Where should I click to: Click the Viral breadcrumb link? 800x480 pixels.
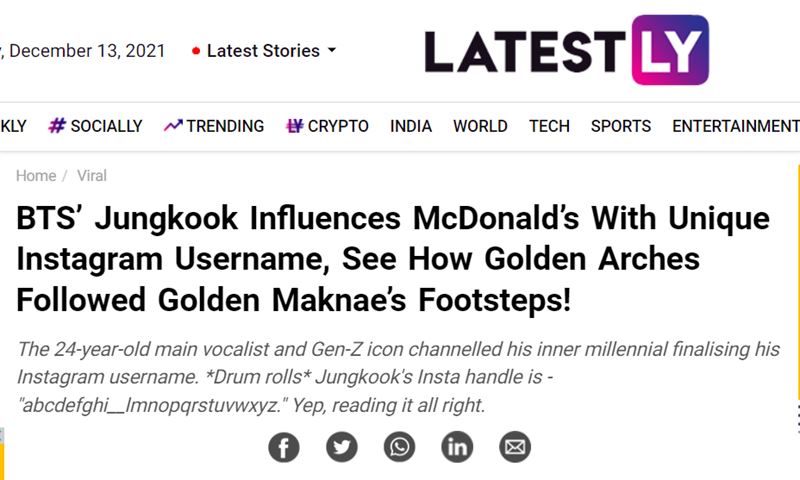coord(92,176)
